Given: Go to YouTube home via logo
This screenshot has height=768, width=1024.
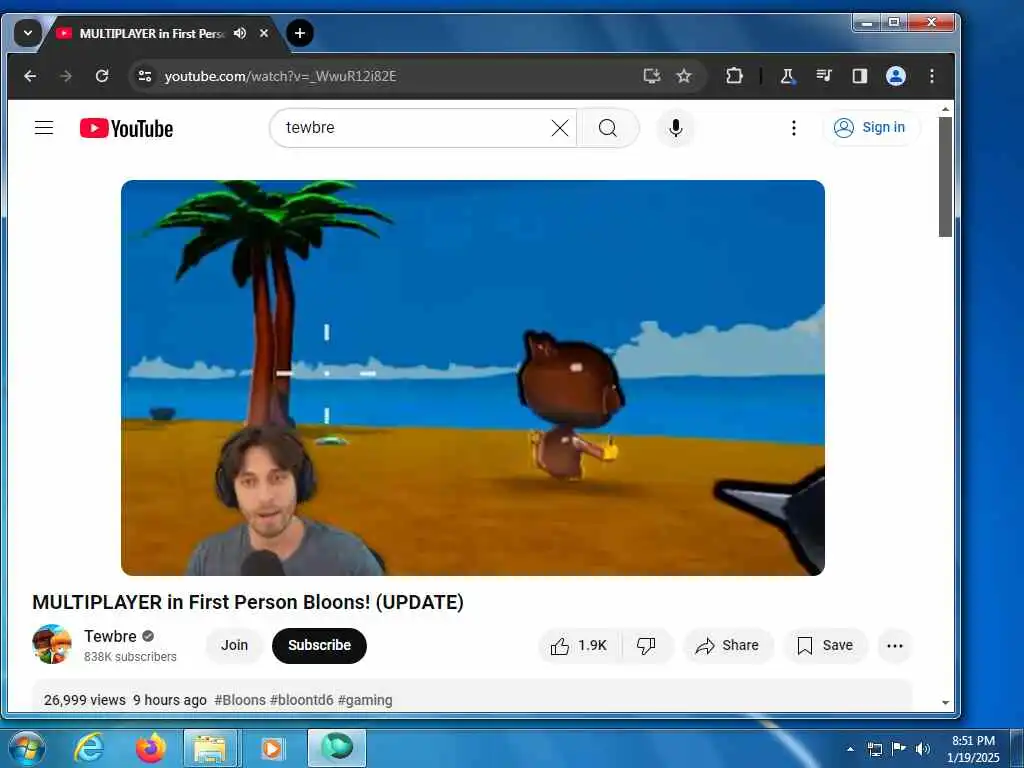Looking at the screenshot, I should click(x=127, y=128).
